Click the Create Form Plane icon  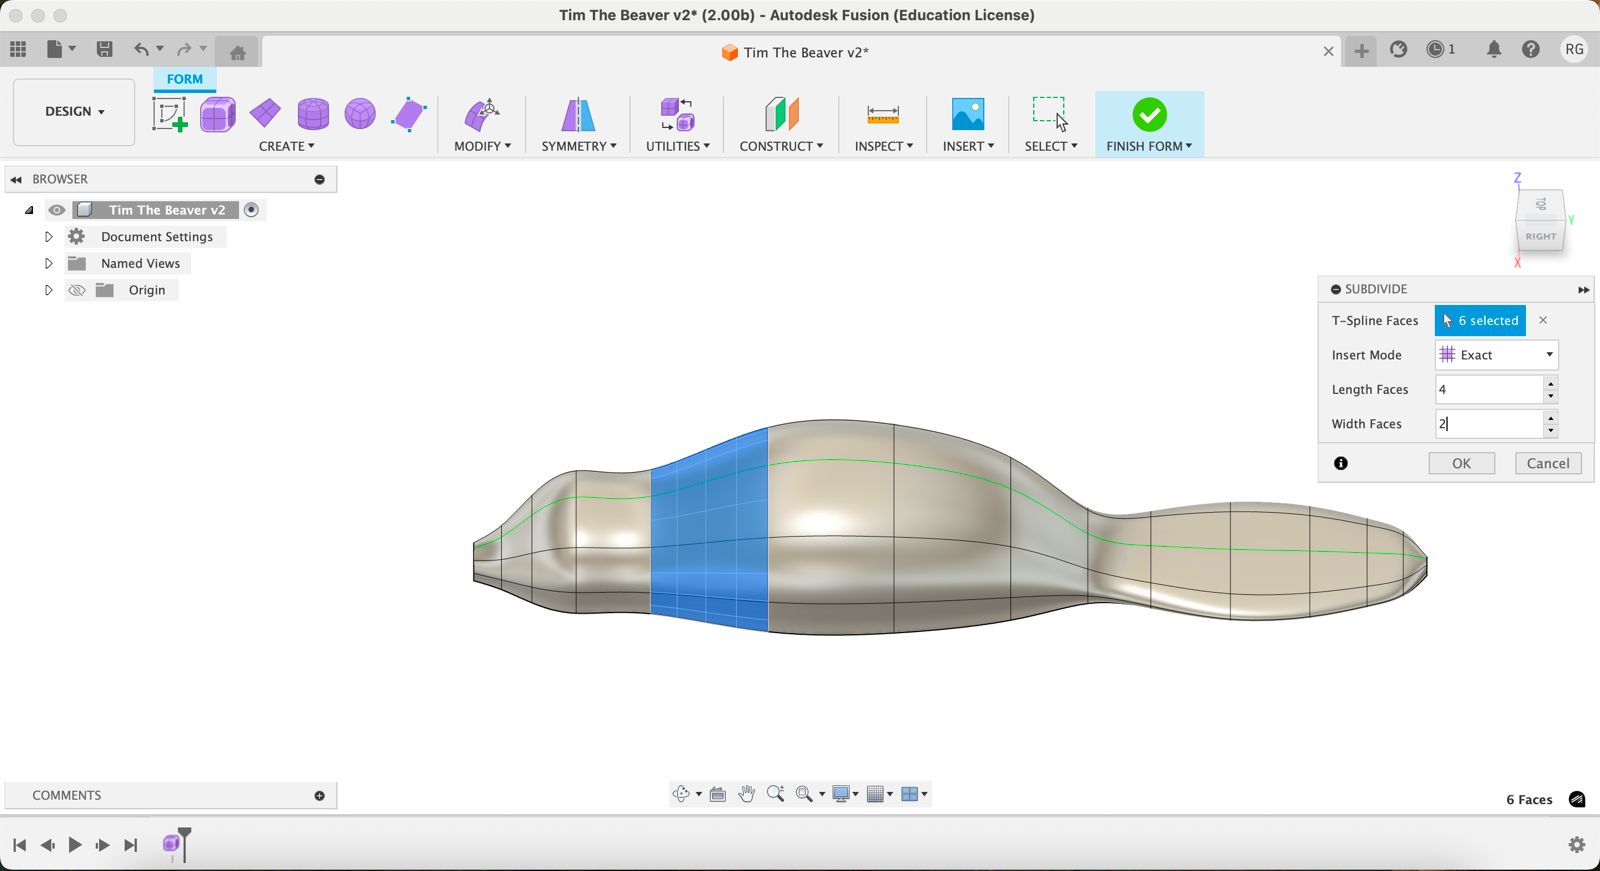coord(265,114)
